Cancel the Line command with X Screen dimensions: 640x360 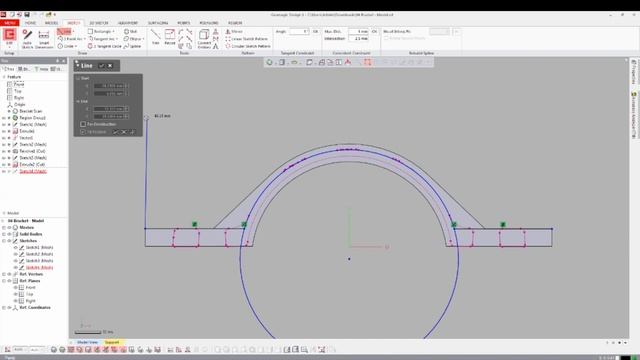pos(110,66)
